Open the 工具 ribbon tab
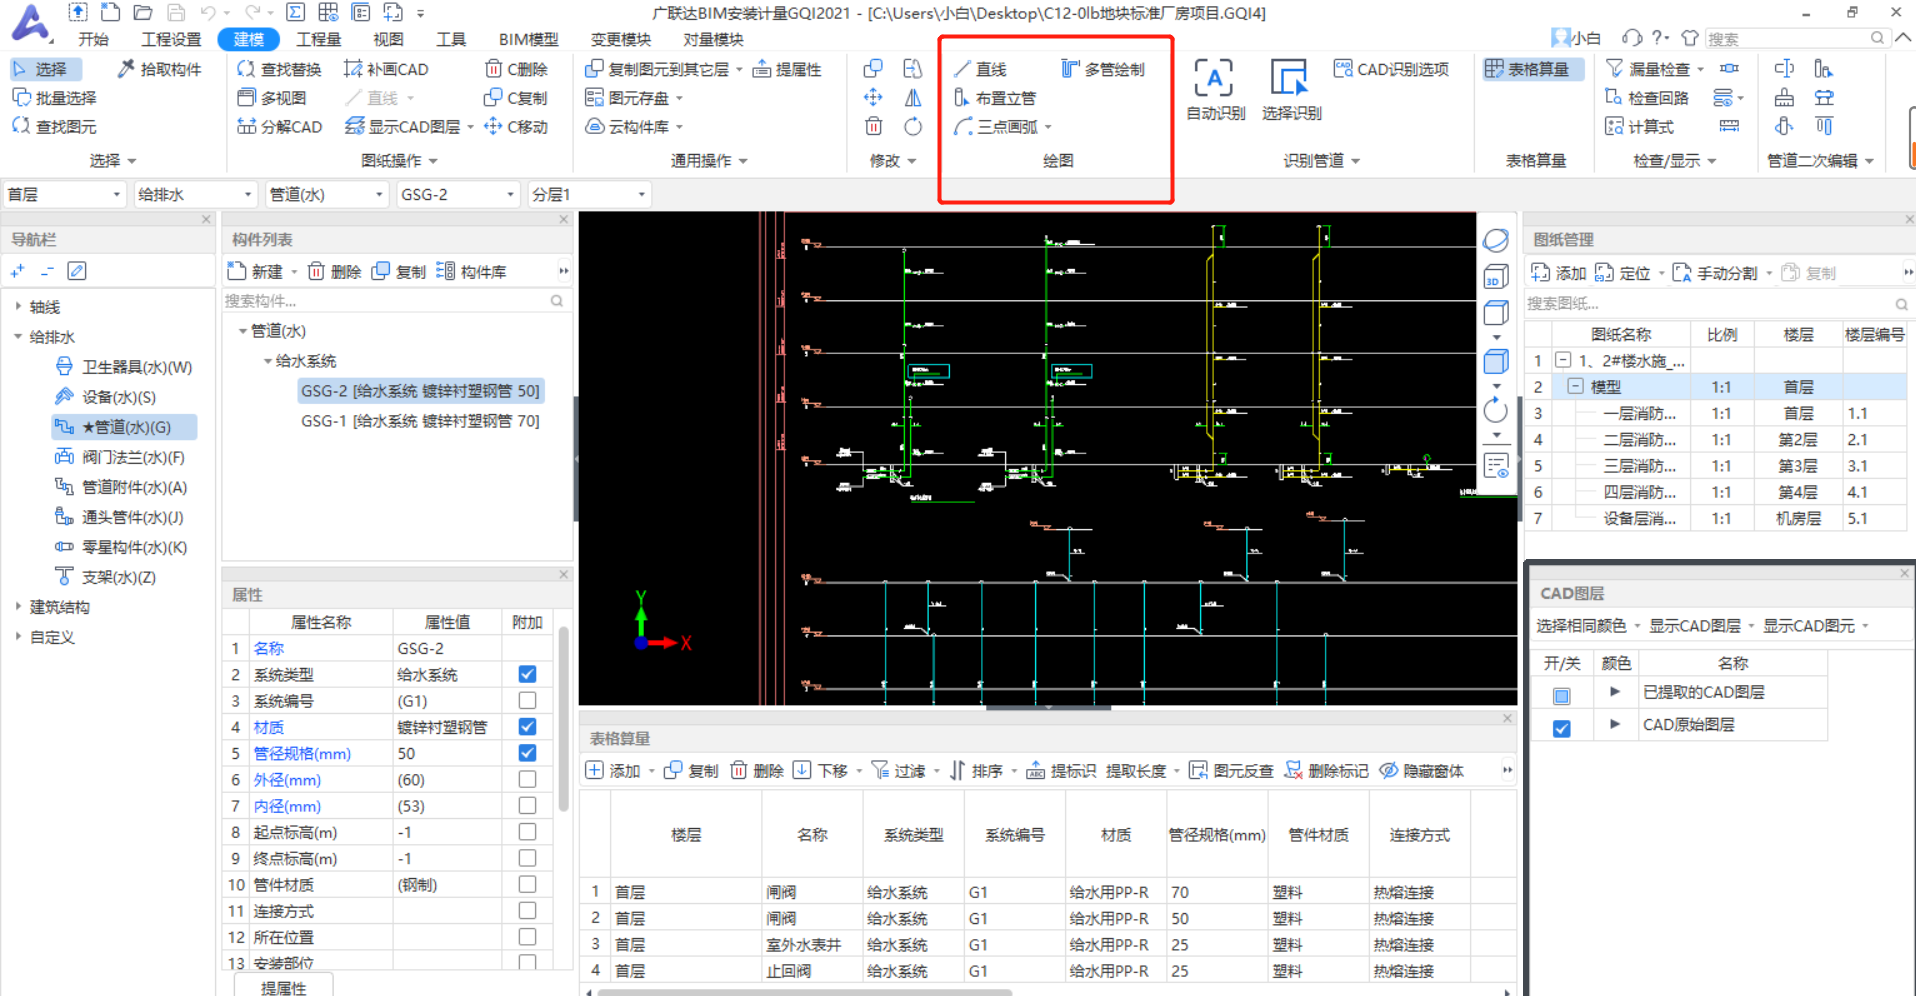The height and width of the screenshot is (996, 1916). (451, 39)
